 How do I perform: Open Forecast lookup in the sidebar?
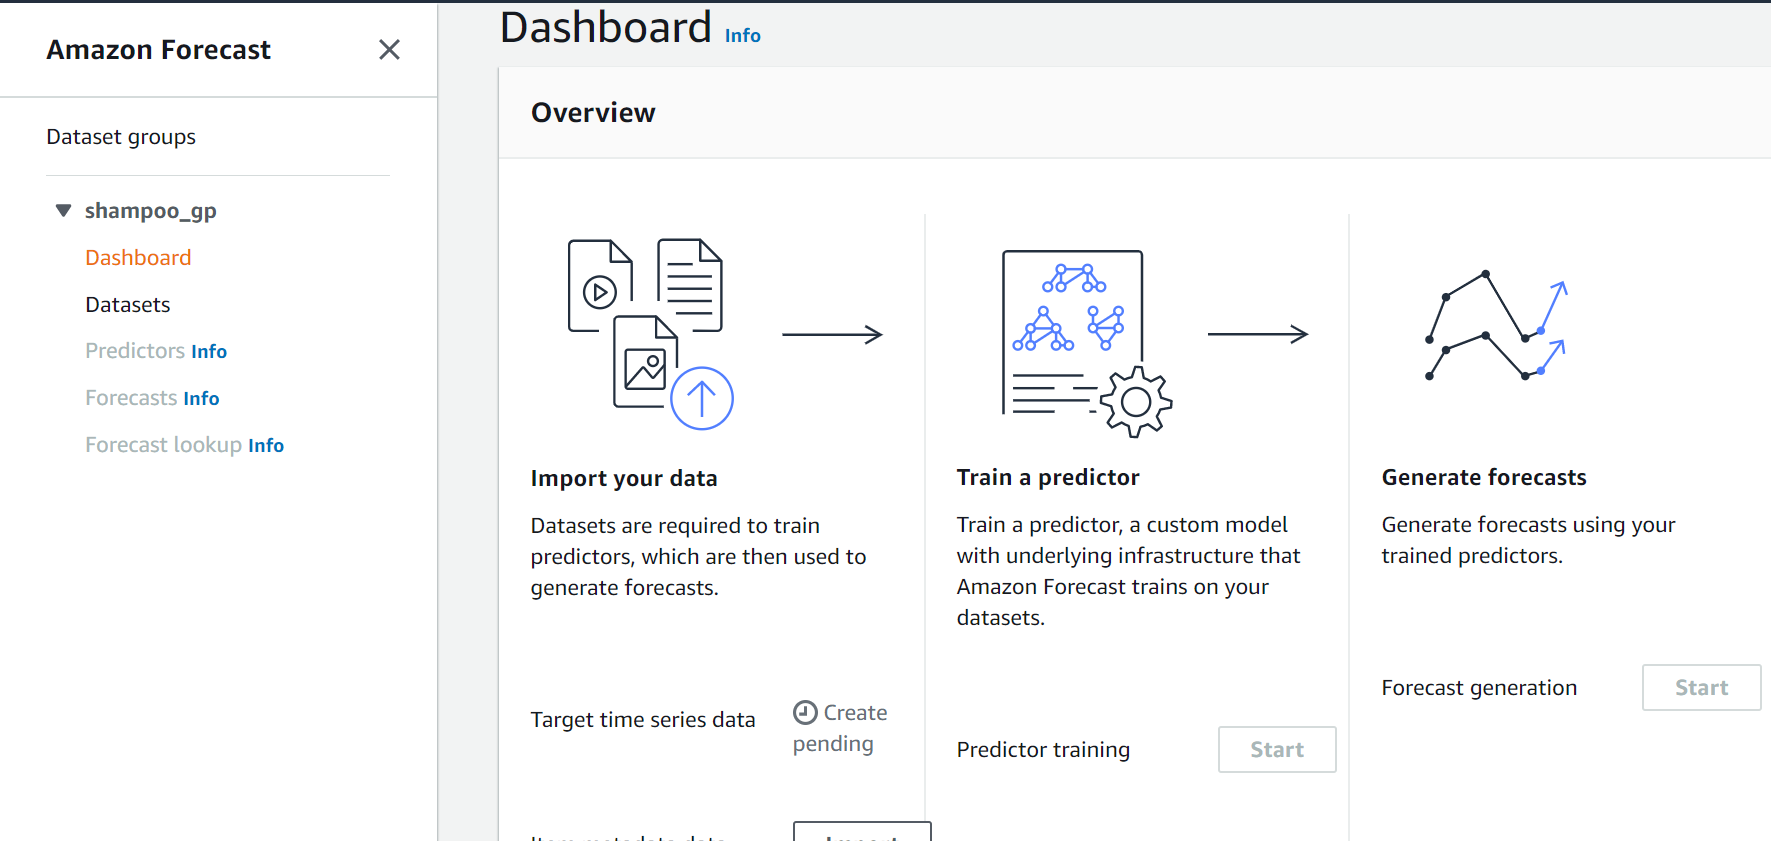pyautogui.click(x=163, y=445)
